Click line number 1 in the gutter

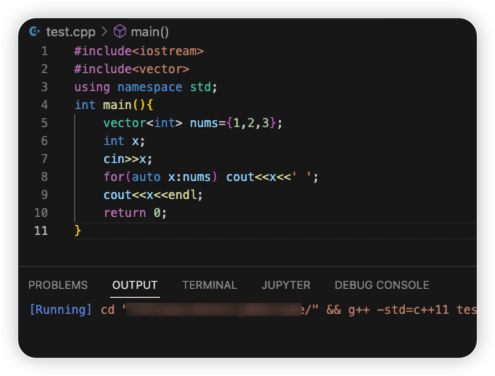[x=45, y=51]
